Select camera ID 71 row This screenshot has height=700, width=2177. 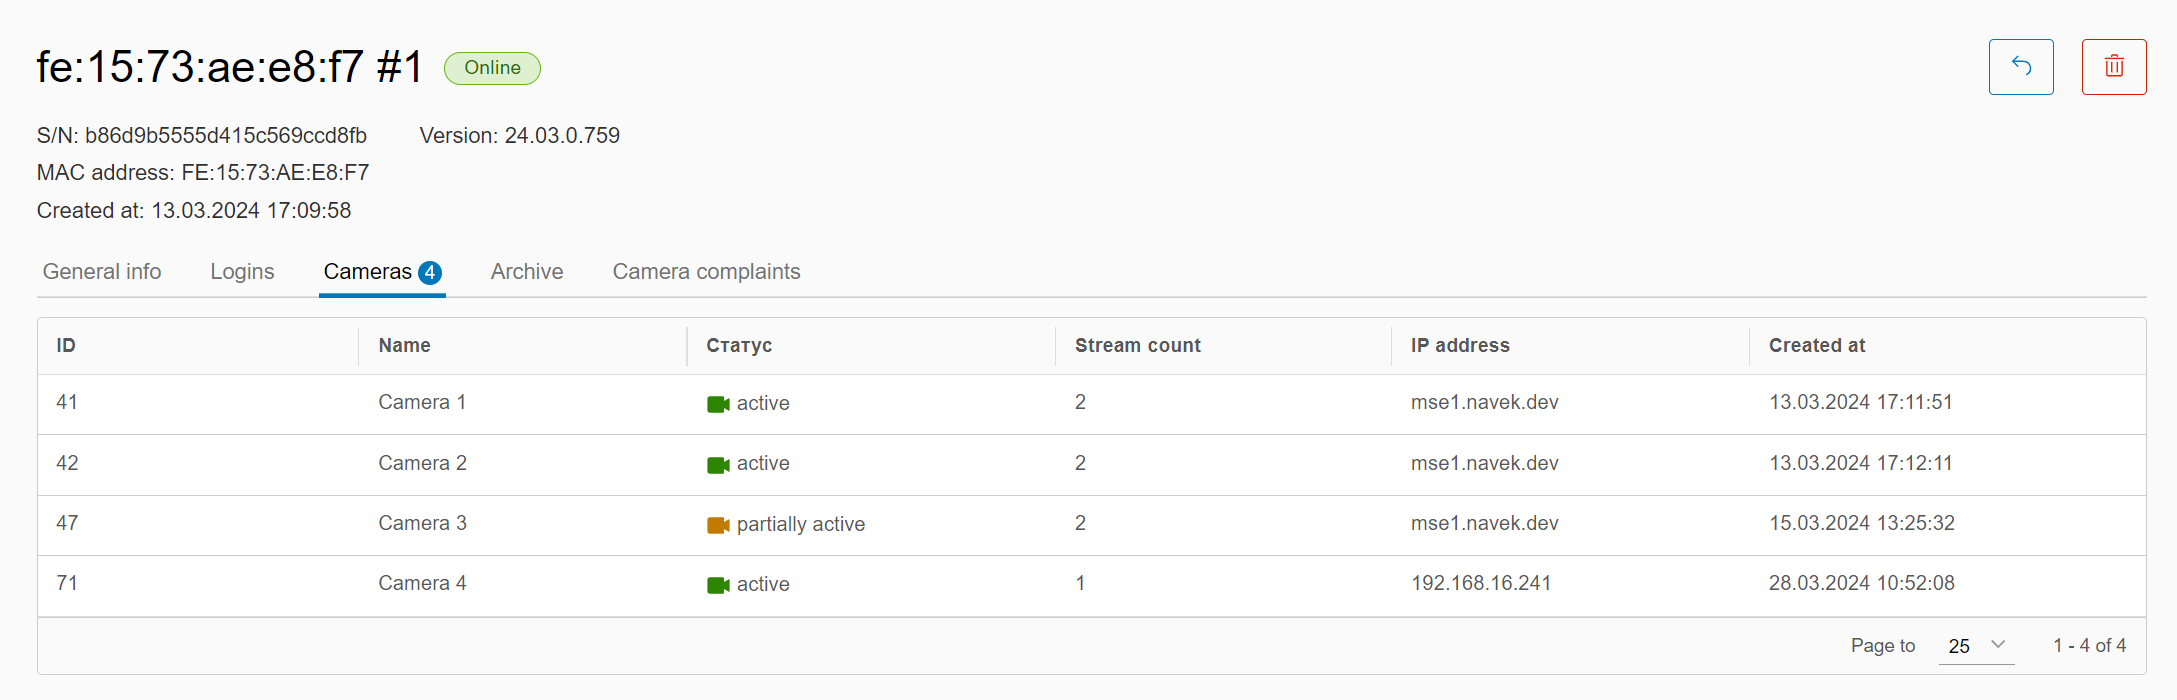point(67,584)
